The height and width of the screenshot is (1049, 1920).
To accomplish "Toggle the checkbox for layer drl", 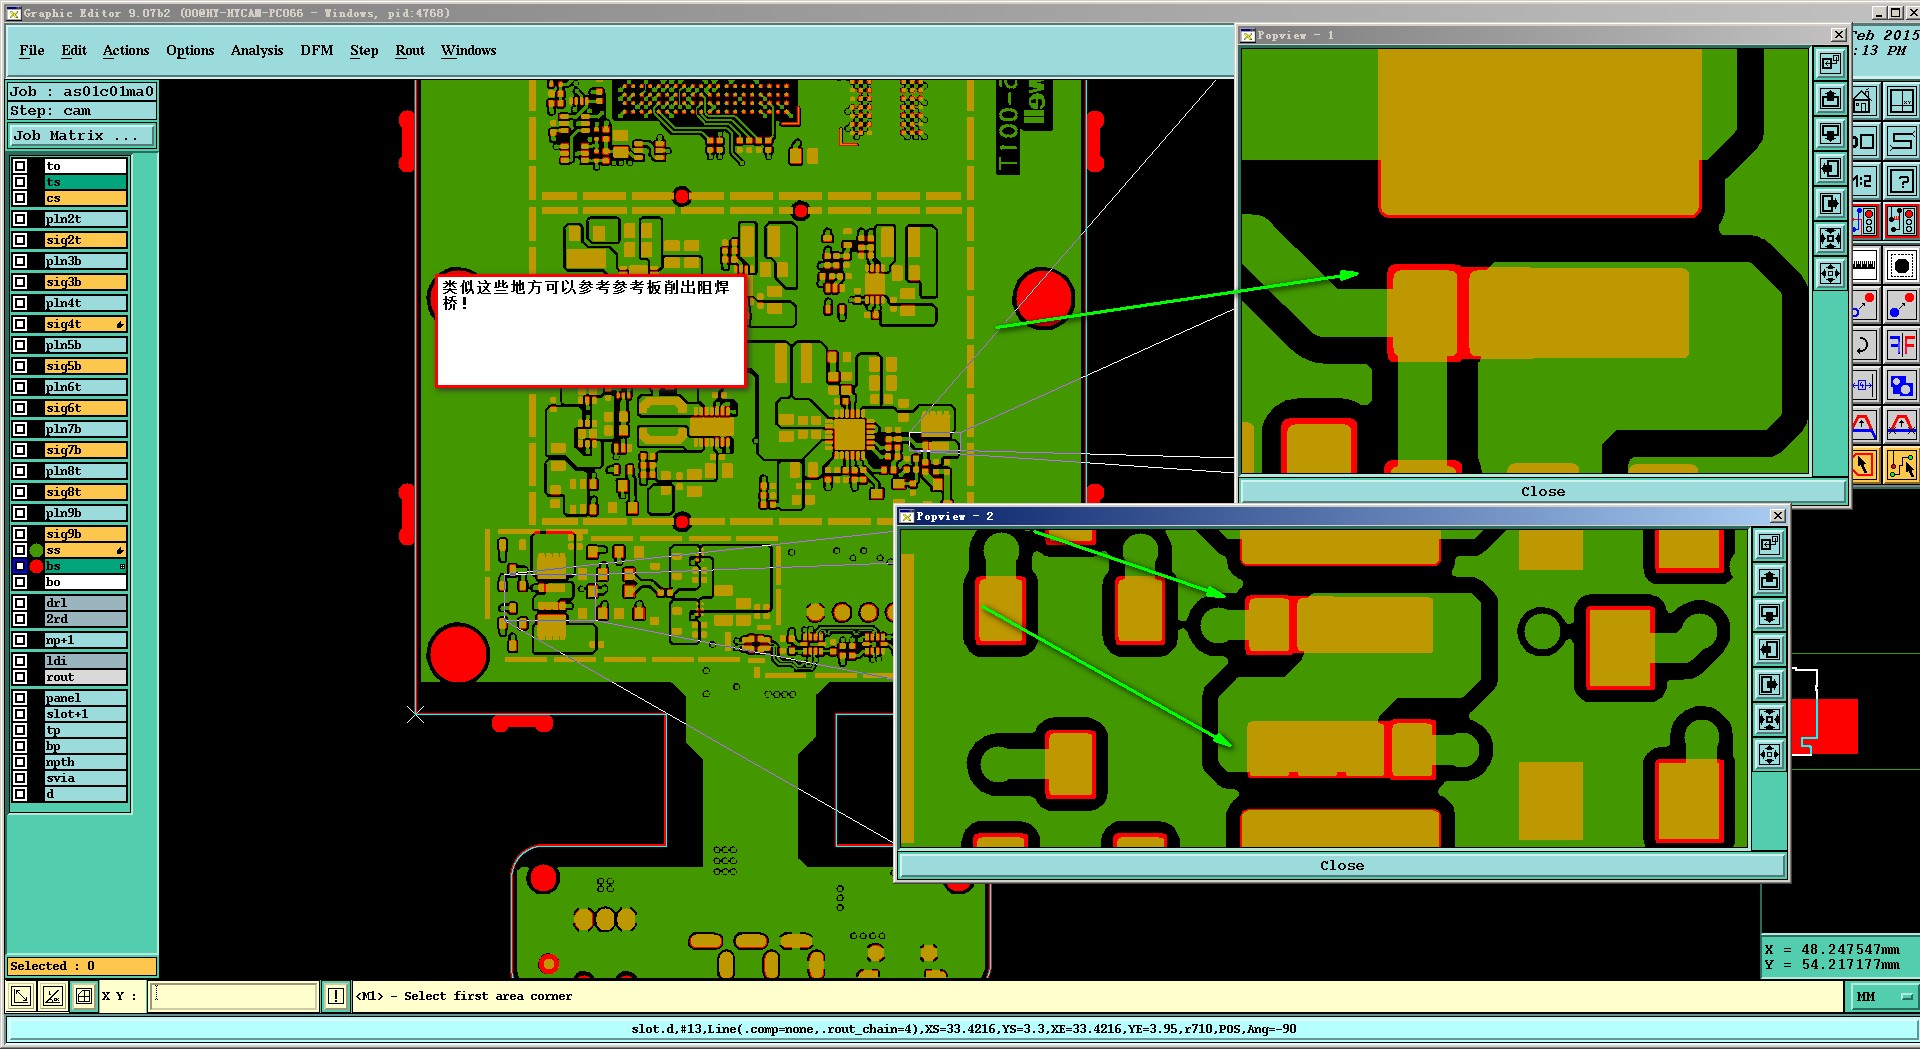I will click(20, 603).
